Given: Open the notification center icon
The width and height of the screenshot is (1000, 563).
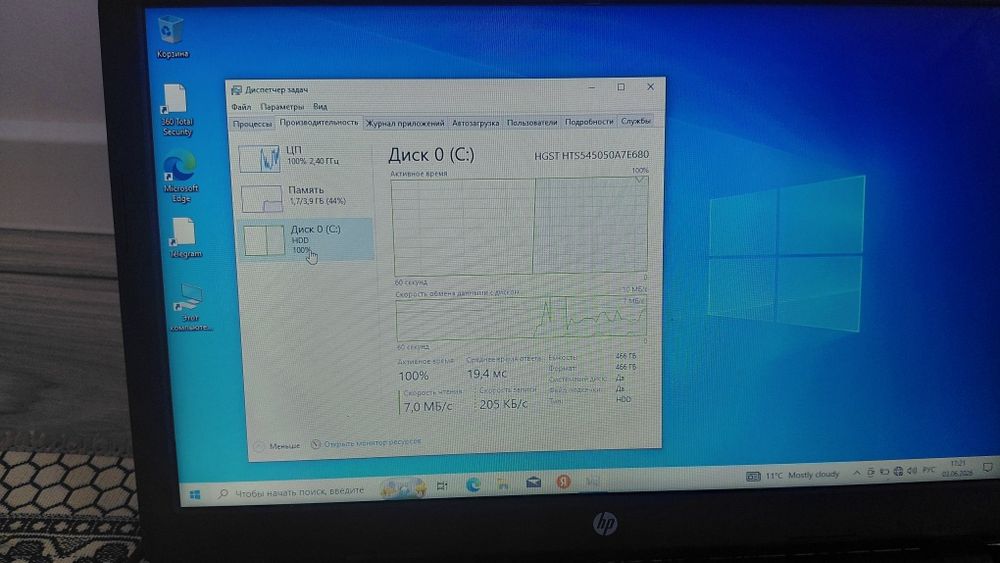Looking at the screenshot, I should pos(987,467).
